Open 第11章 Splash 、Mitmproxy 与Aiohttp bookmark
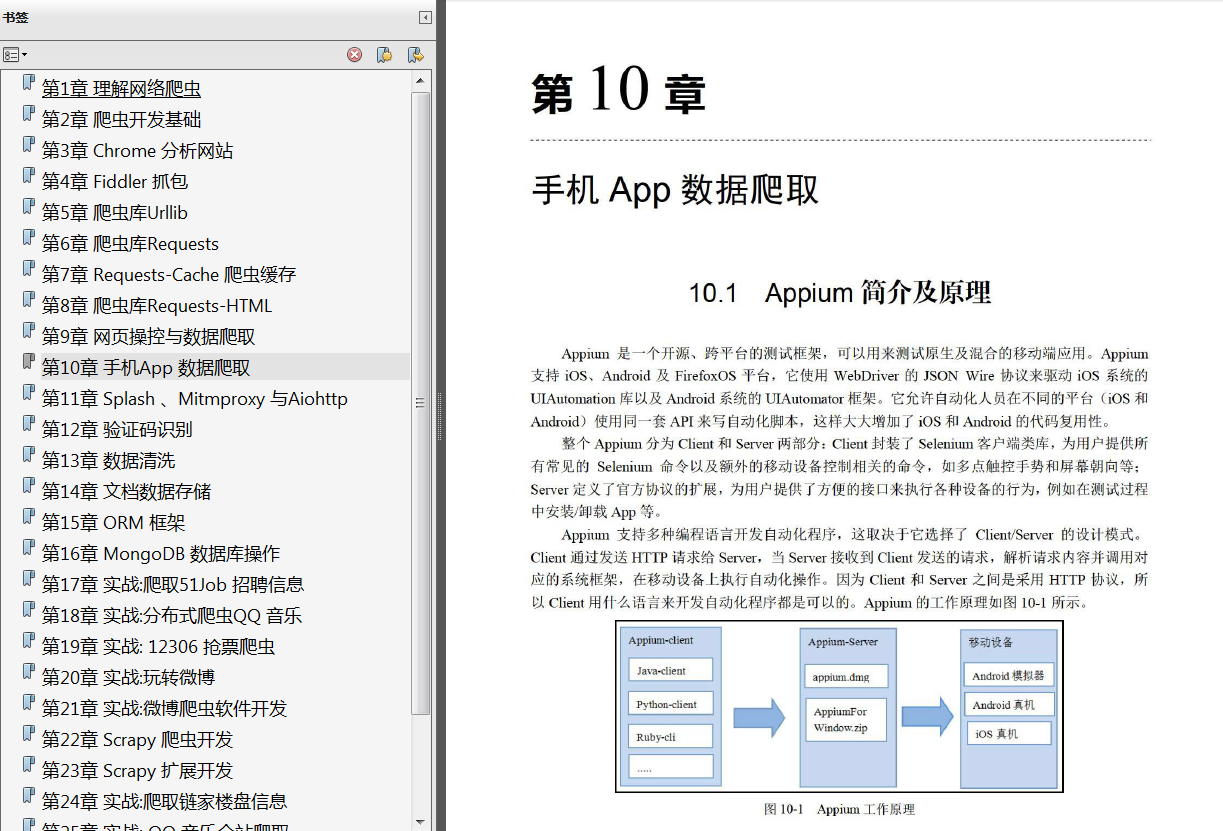 (195, 399)
